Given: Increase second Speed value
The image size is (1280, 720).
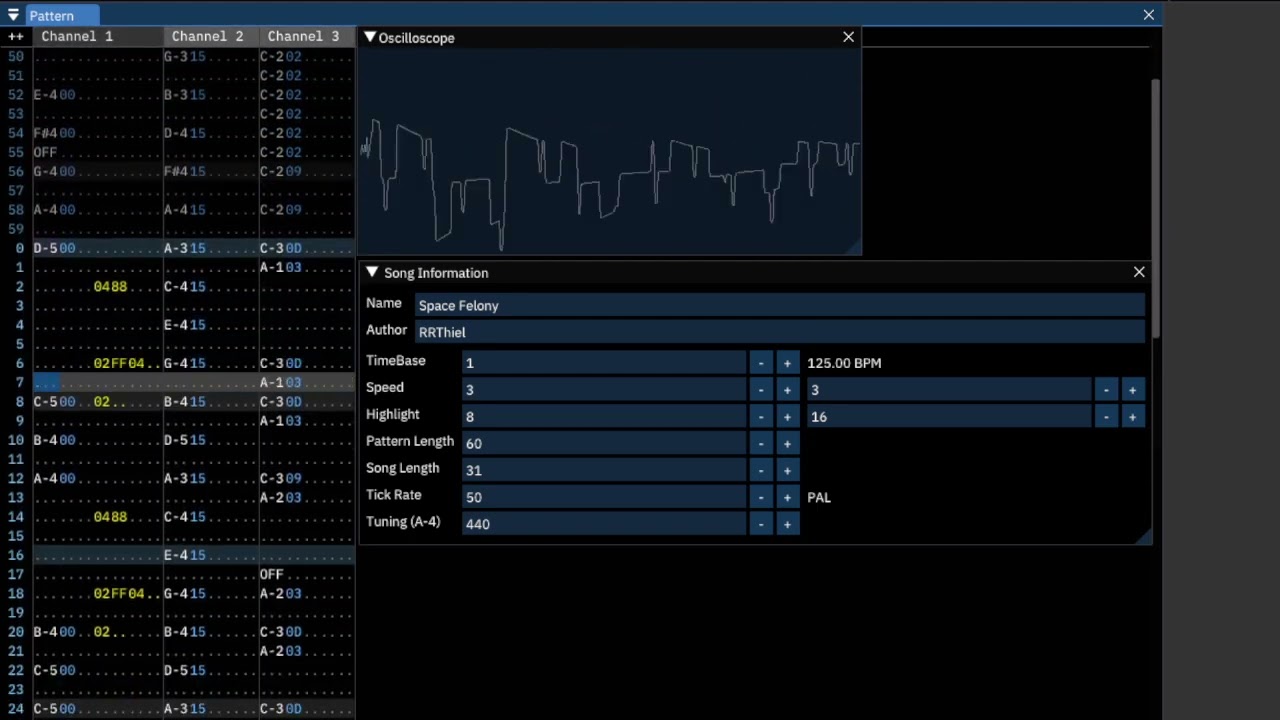Looking at the screenshot, I should [1132, 390].
